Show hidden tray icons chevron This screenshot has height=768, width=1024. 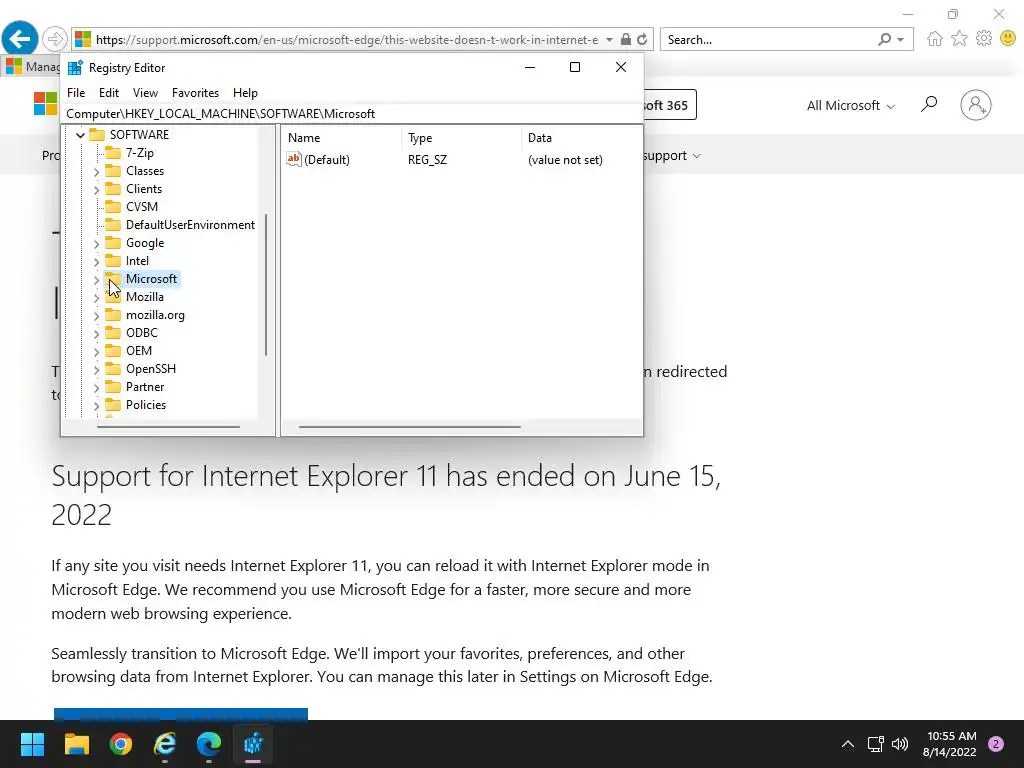click(848, 744)
